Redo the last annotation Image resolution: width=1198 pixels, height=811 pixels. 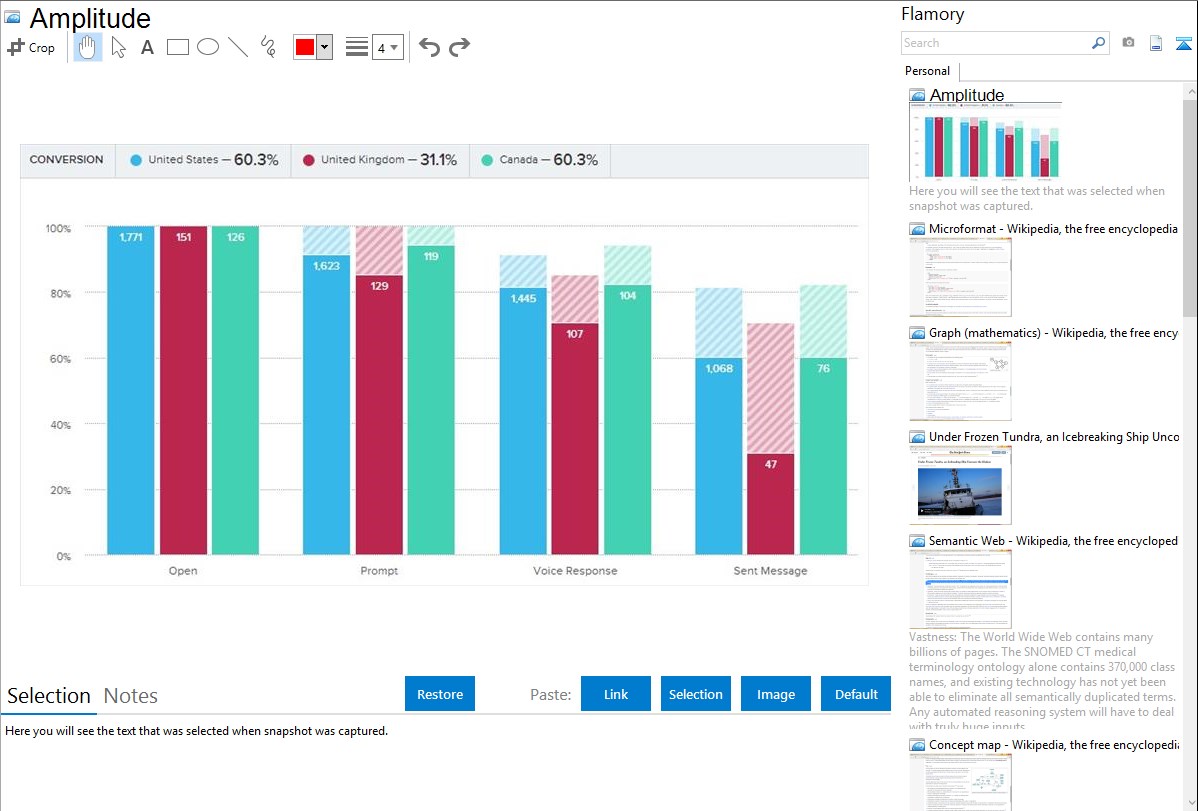[459, 47]
